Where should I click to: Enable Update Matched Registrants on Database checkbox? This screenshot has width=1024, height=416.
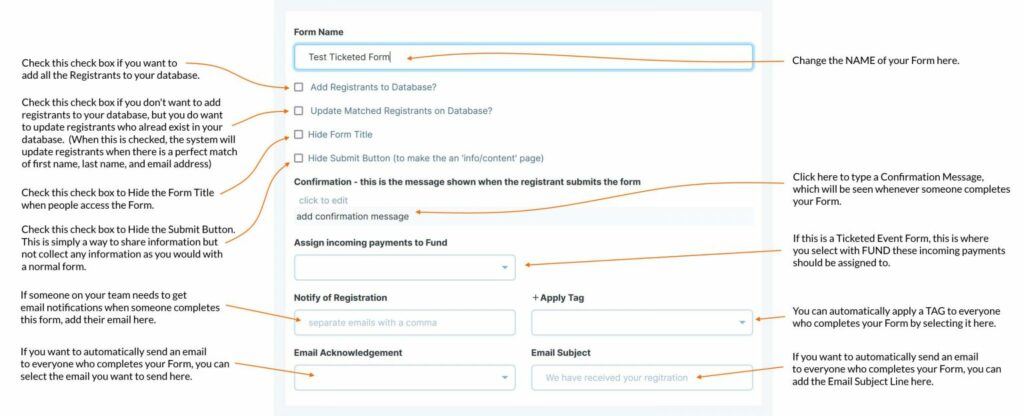(x=298, y=111)
